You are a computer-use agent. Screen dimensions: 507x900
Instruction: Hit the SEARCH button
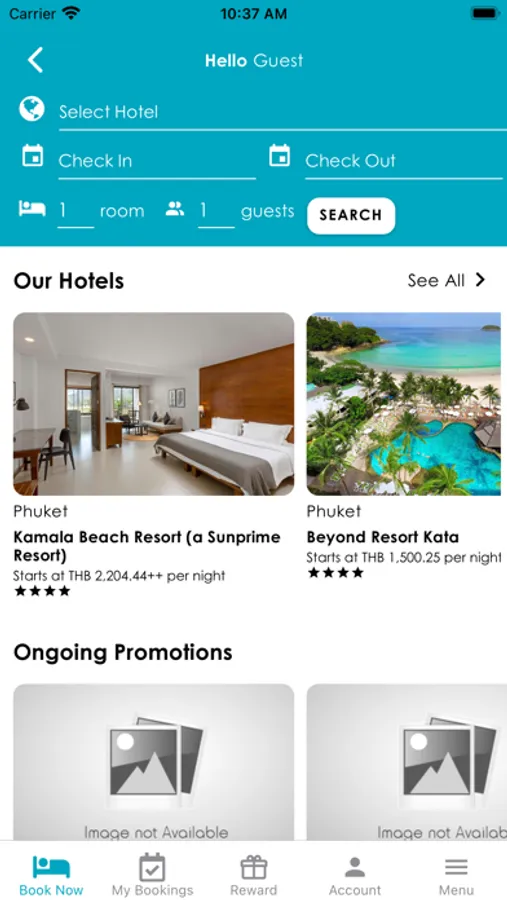[351, 215]
